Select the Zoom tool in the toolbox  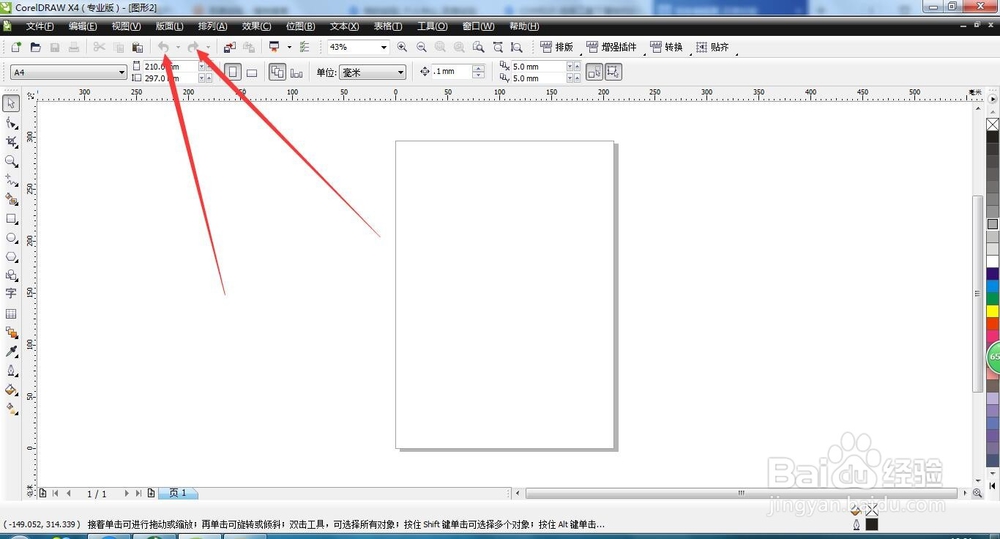click(x=11, y=161)
